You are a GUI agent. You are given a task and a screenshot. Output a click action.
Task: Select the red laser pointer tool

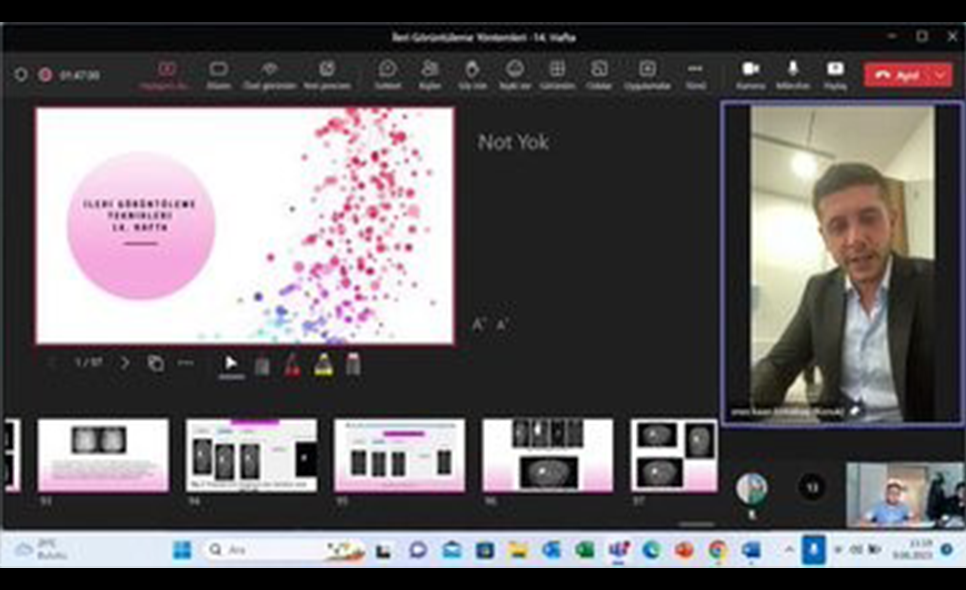pos(292,365)
